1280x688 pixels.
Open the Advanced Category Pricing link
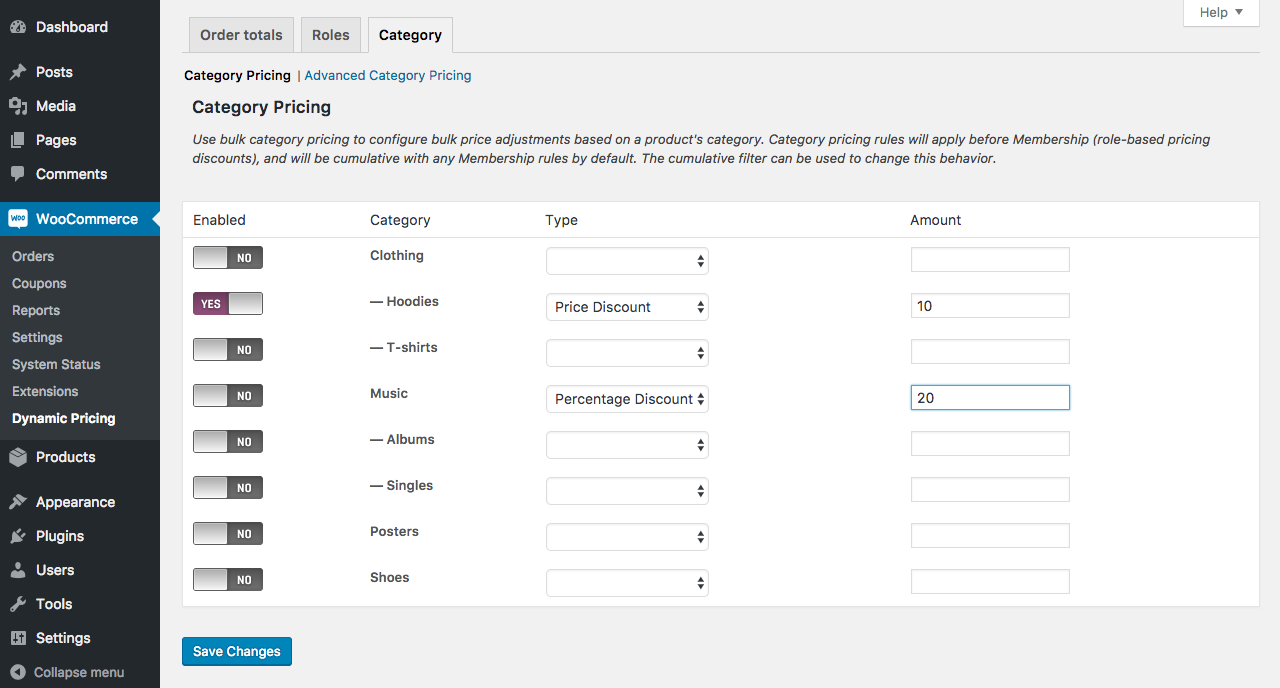(x=388, y=75)
